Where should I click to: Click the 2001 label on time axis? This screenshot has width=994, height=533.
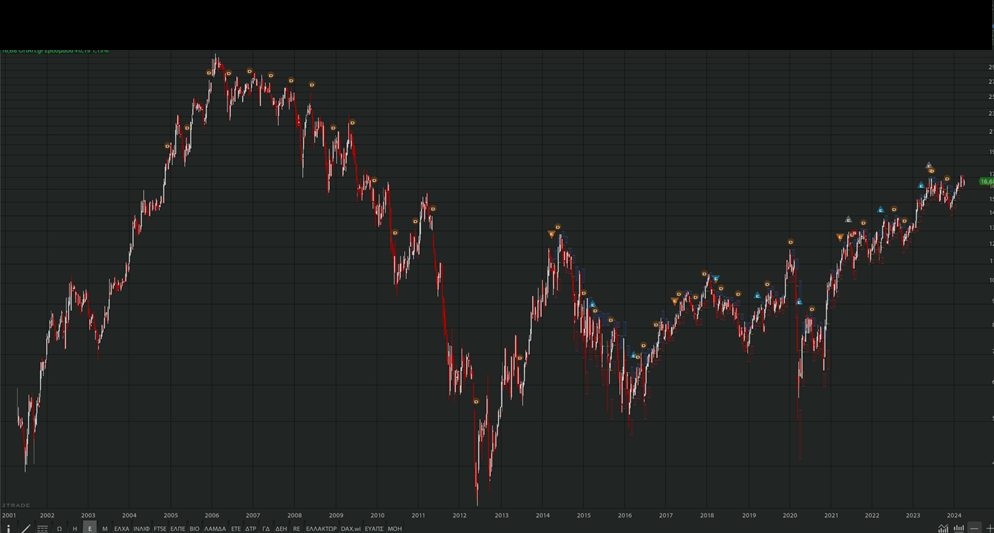tap(9, 515)
